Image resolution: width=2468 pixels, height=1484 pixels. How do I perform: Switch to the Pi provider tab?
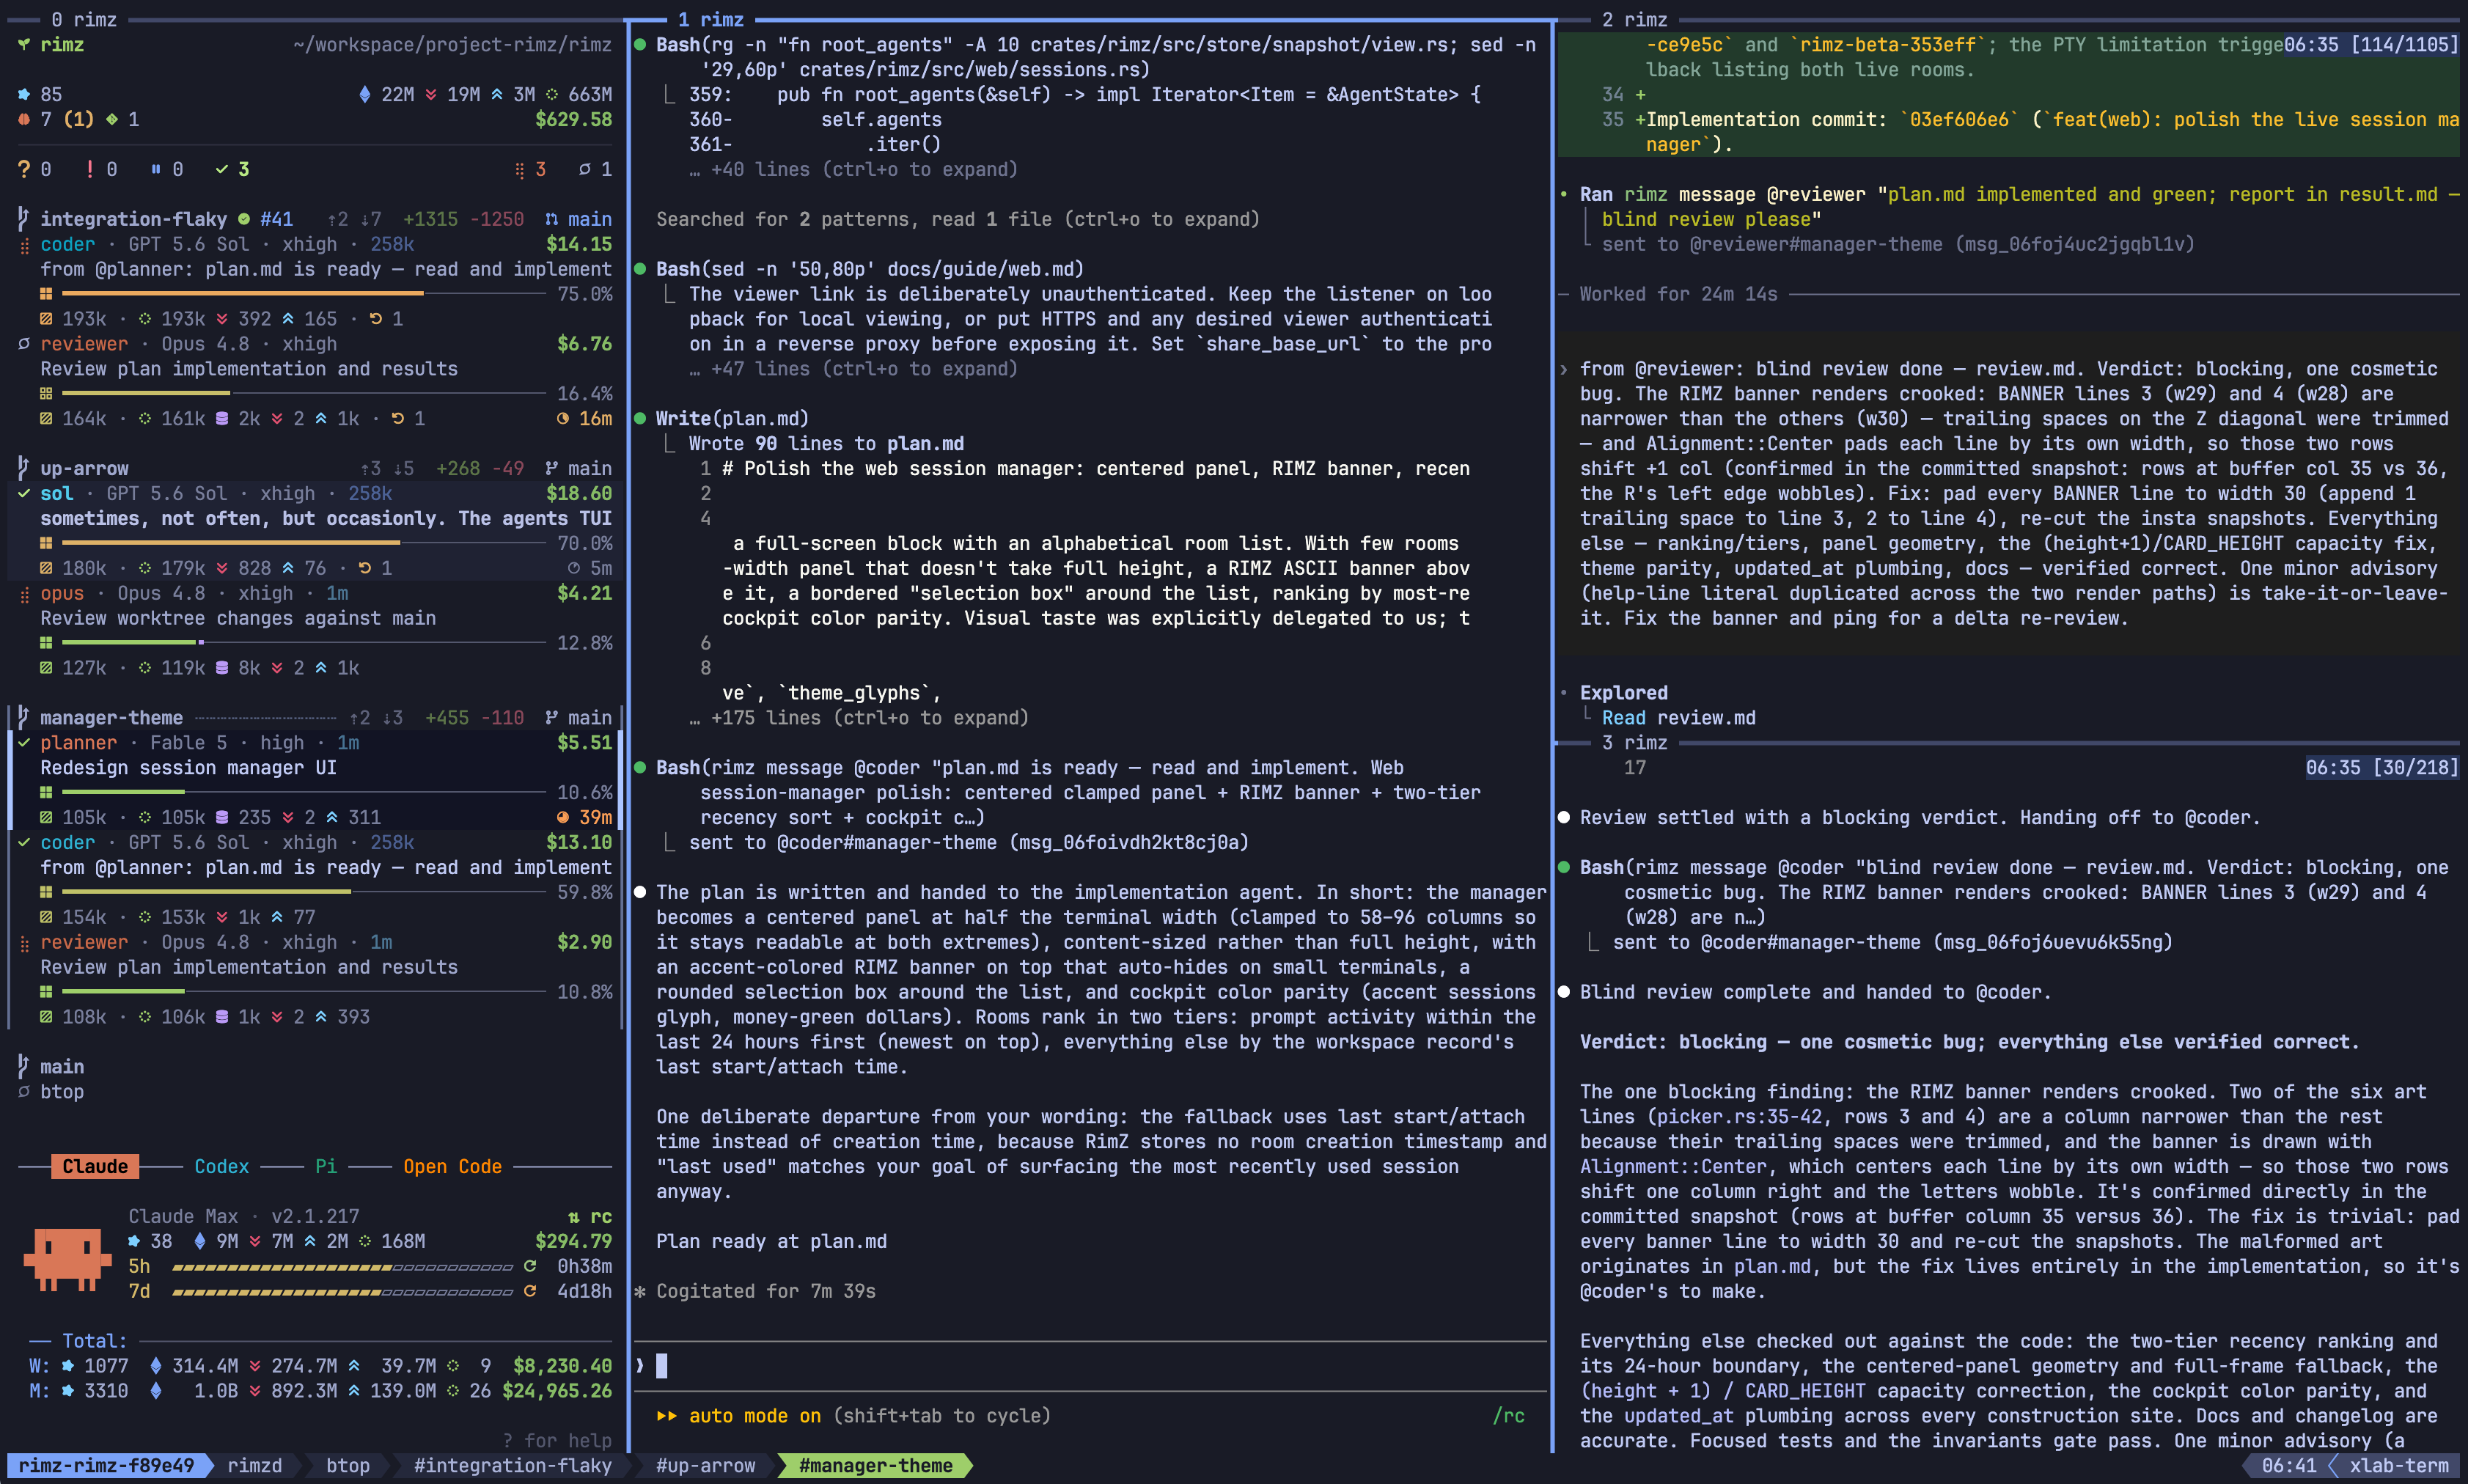[326, 1167]
